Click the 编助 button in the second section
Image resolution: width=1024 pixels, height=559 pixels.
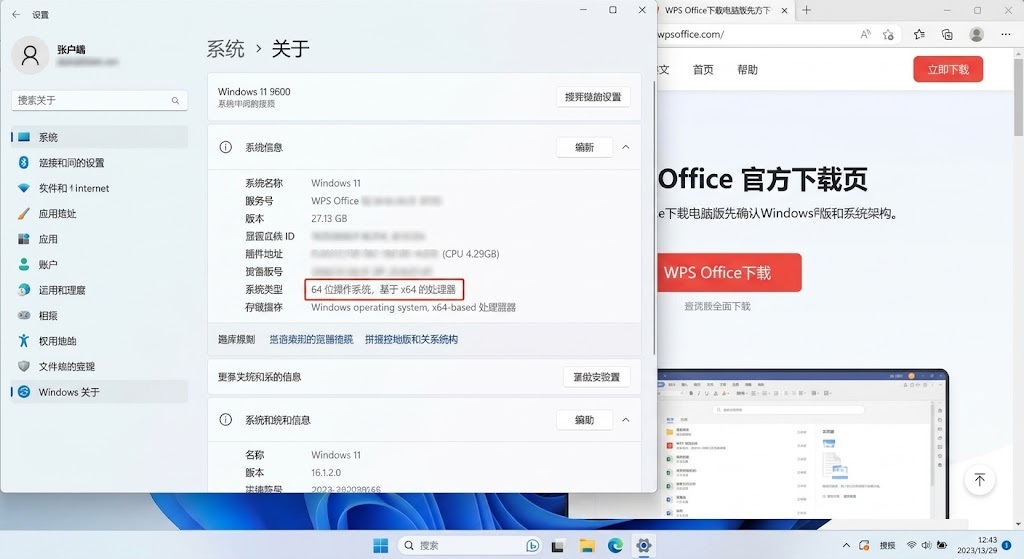[x=584, y=420]
